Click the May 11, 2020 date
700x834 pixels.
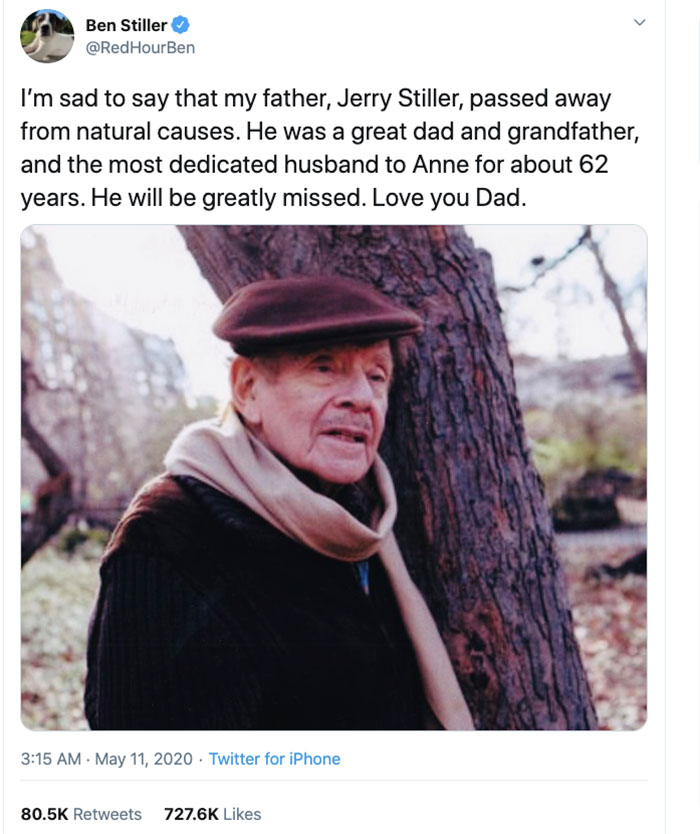click(143, 759)
